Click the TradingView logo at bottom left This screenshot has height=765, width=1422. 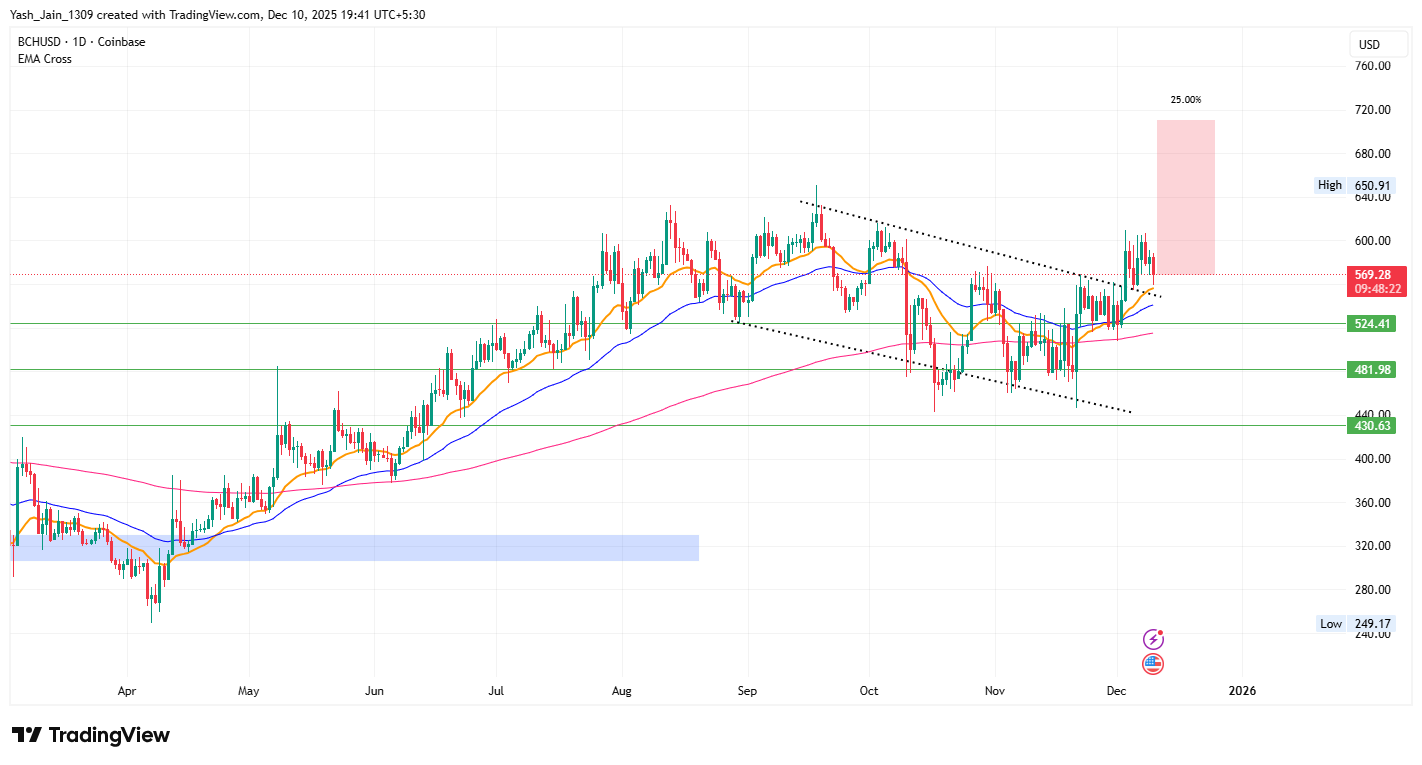tap(91, 735)
